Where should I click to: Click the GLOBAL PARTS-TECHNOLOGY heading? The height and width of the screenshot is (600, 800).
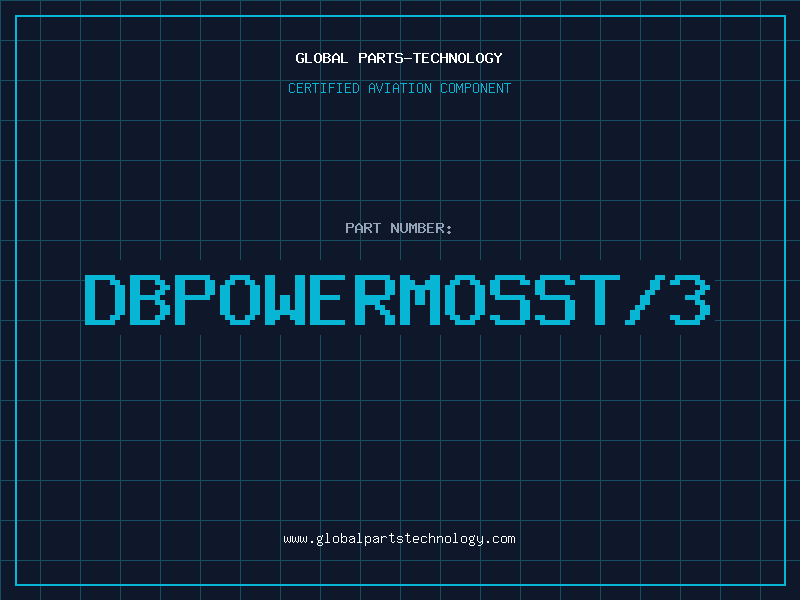[399, 58]
